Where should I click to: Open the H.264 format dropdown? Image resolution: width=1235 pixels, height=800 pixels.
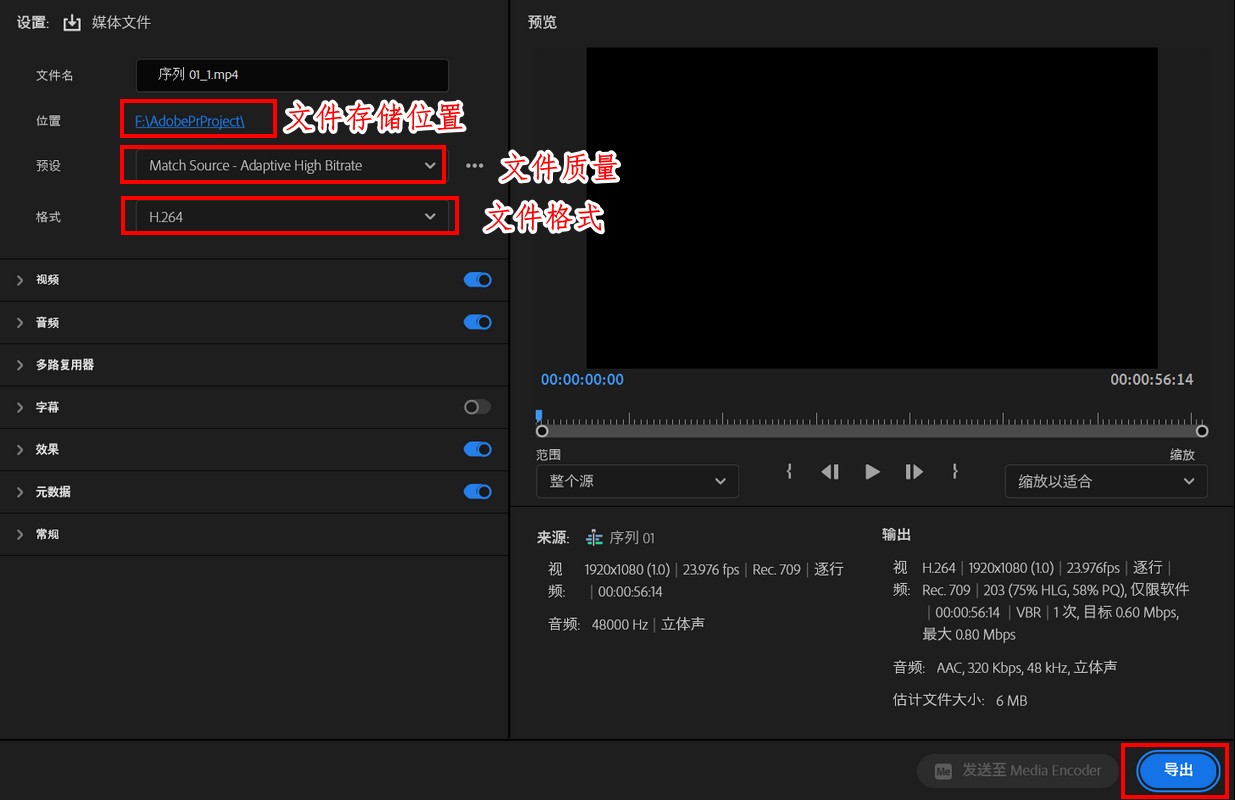pyautogui.click(x=292, y=216)
